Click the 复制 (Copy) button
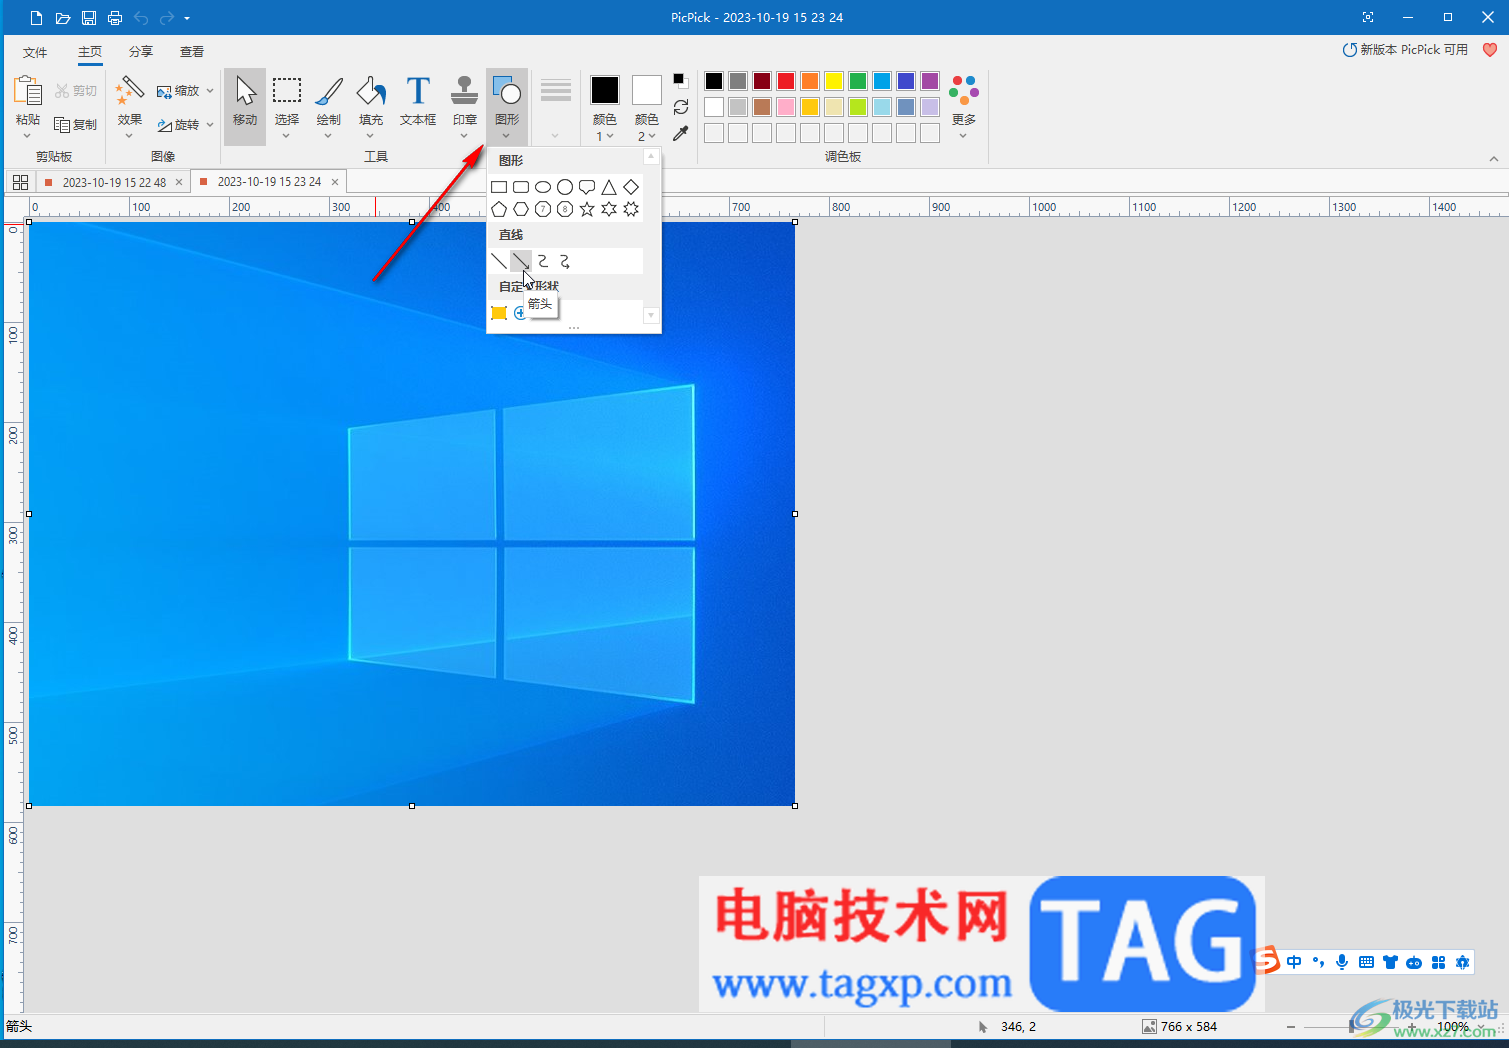Viewport: 1509px width, 1048px height. [76, 125]
